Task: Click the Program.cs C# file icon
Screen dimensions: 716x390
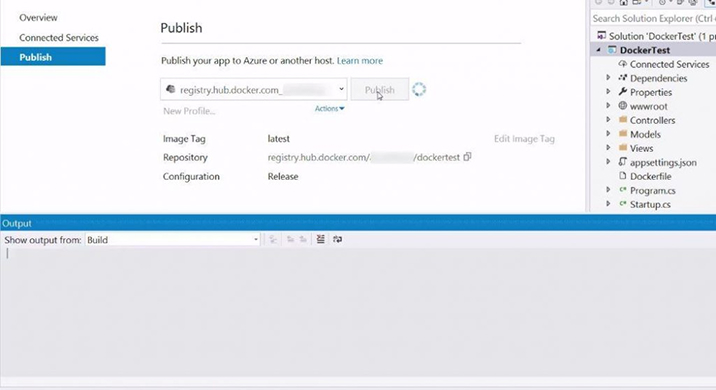Action: click(x=622, y=190)
